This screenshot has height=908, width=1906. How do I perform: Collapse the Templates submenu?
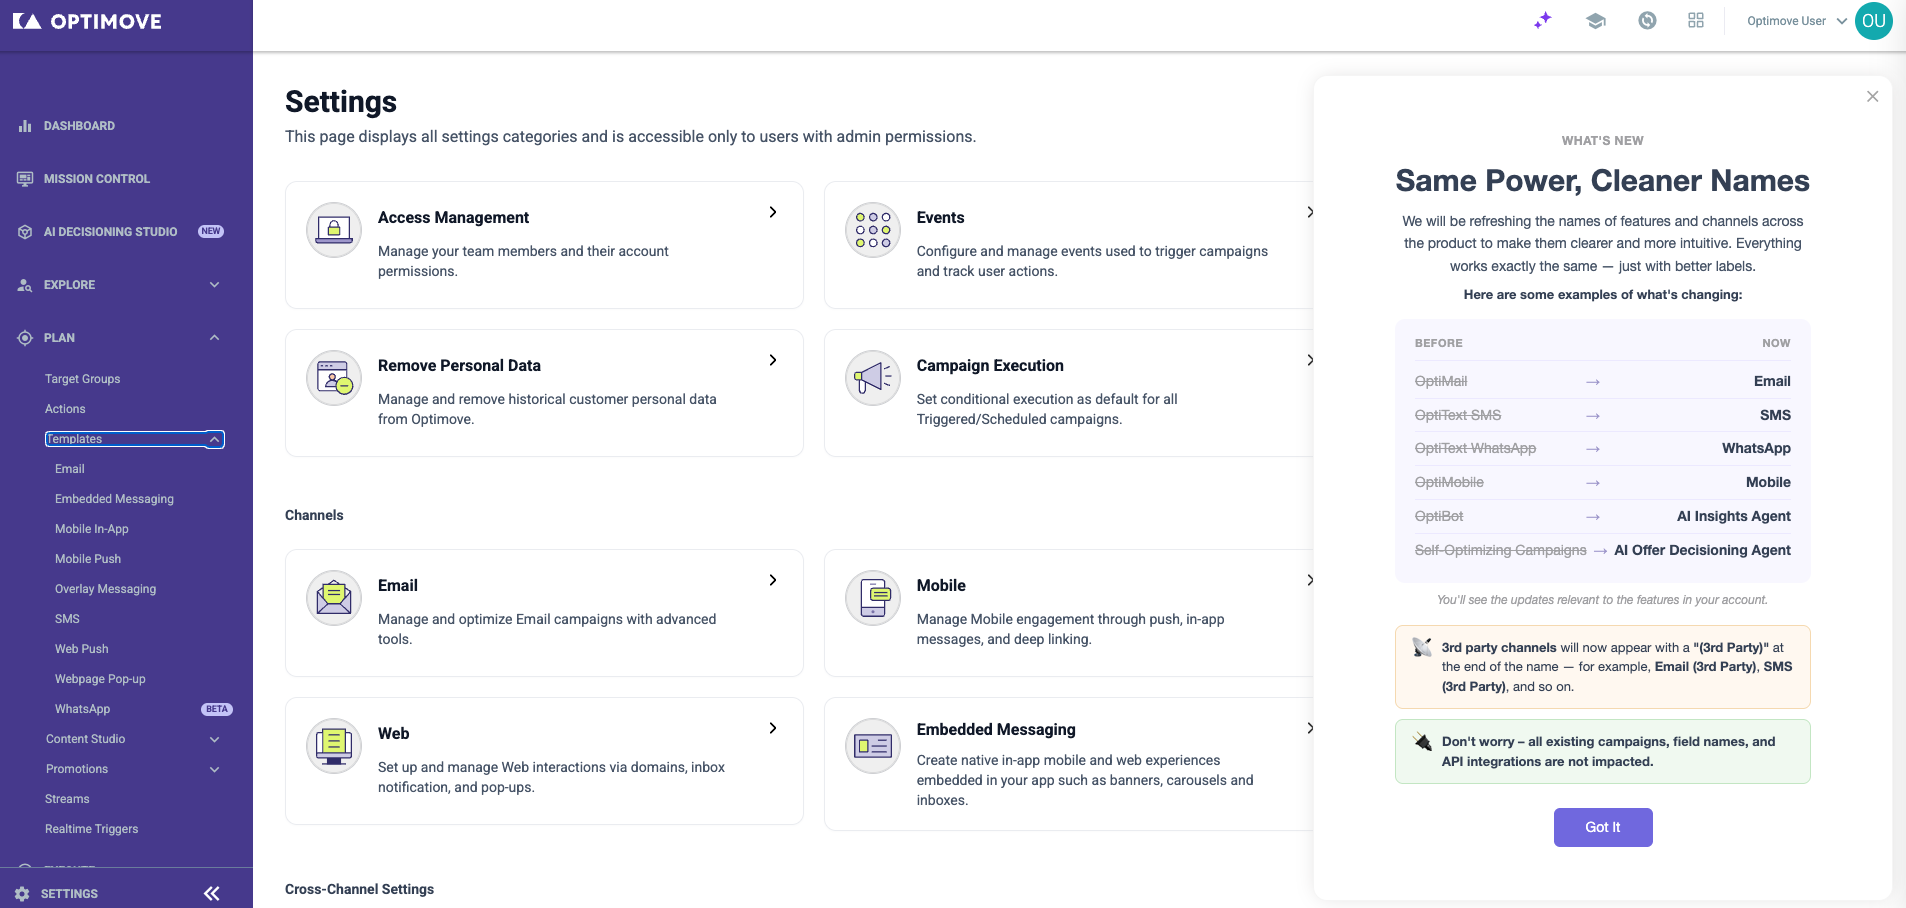pos(214,439)
